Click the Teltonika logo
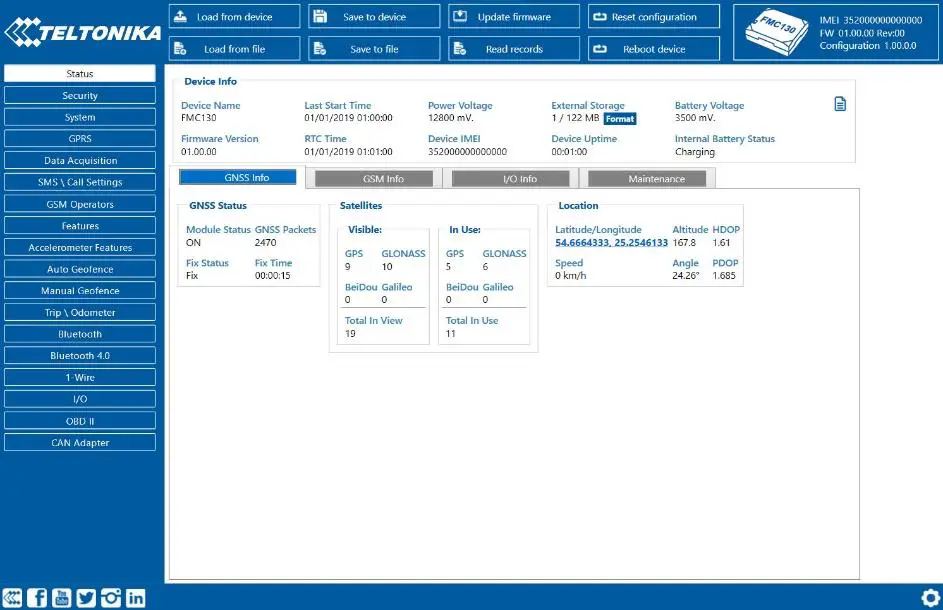 pyautogui.click(x=80, y=32)
